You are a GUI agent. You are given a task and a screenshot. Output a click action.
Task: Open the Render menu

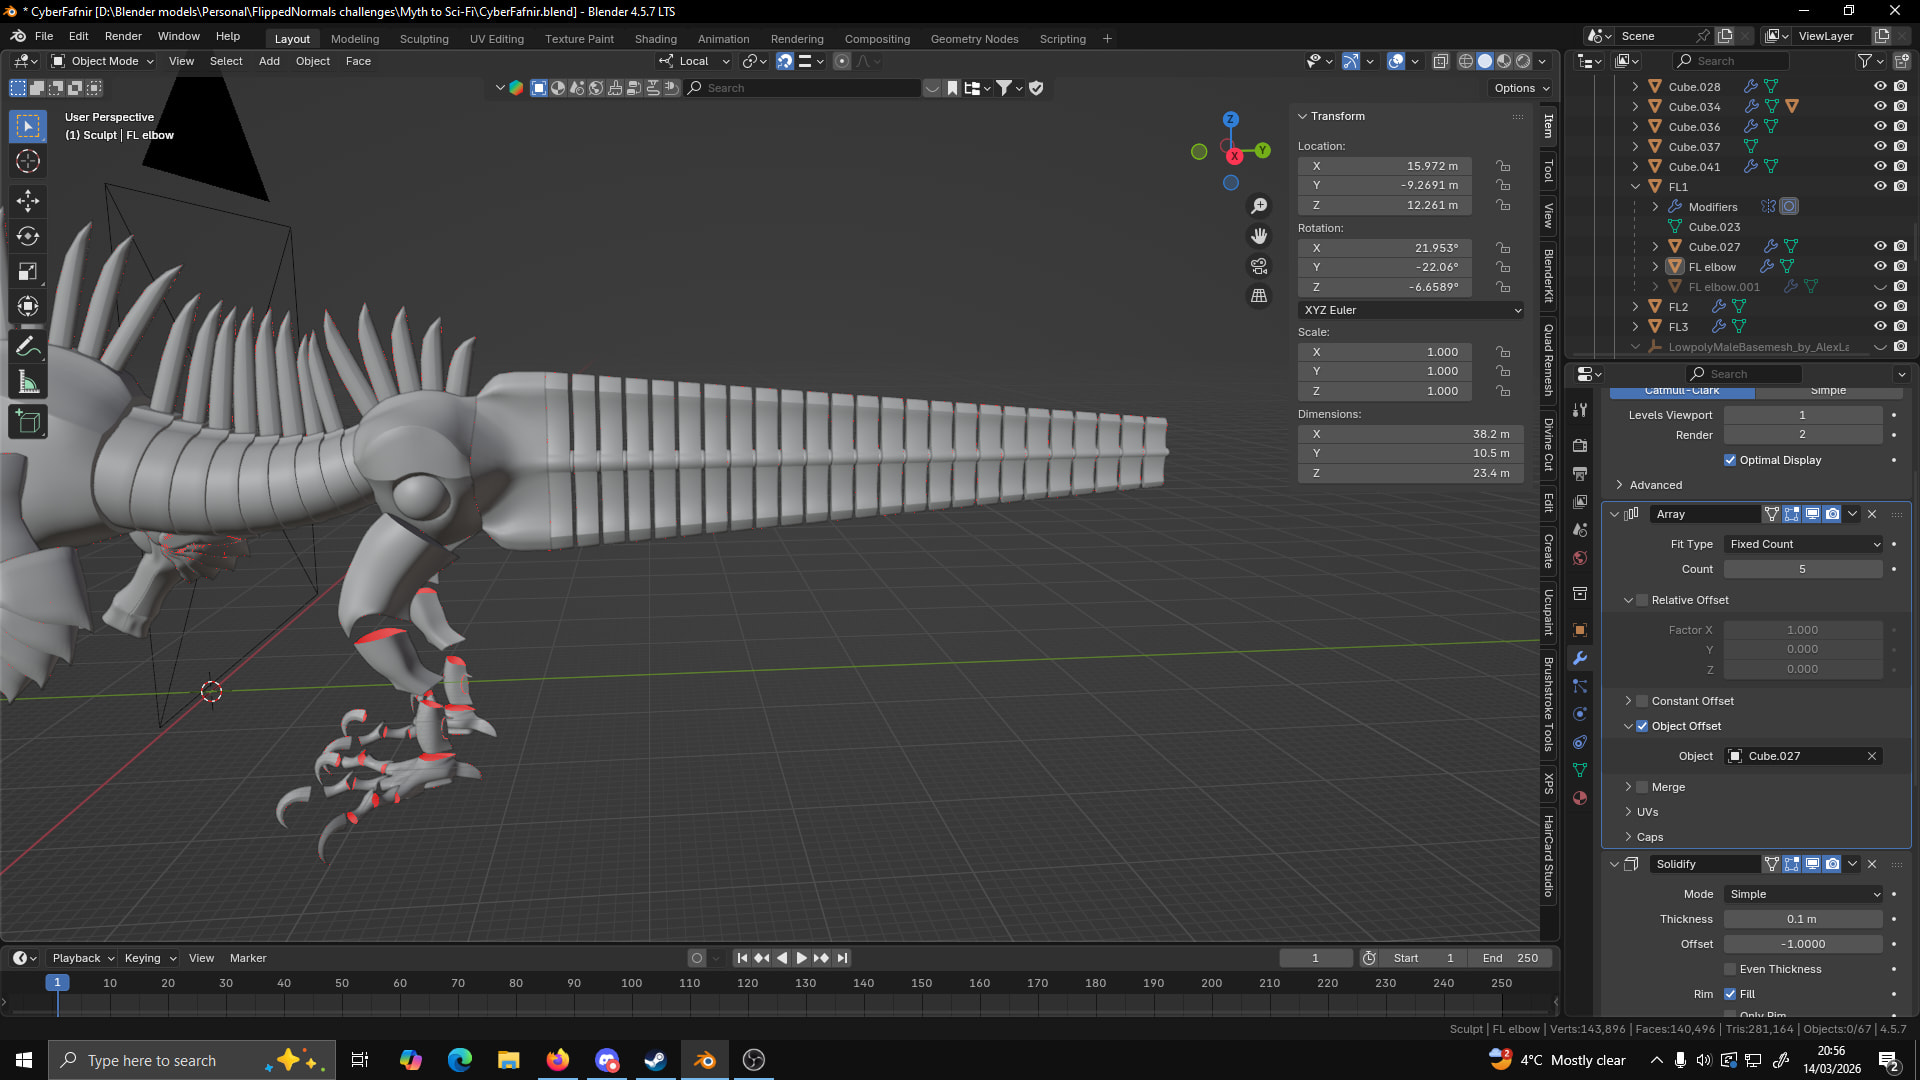point(123,36)
